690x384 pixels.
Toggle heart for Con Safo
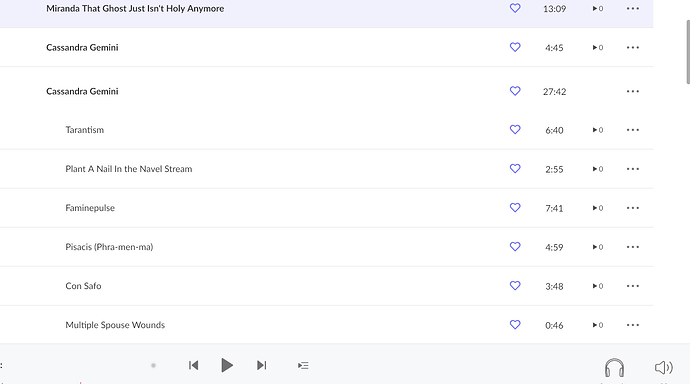(x=515, y=286)
